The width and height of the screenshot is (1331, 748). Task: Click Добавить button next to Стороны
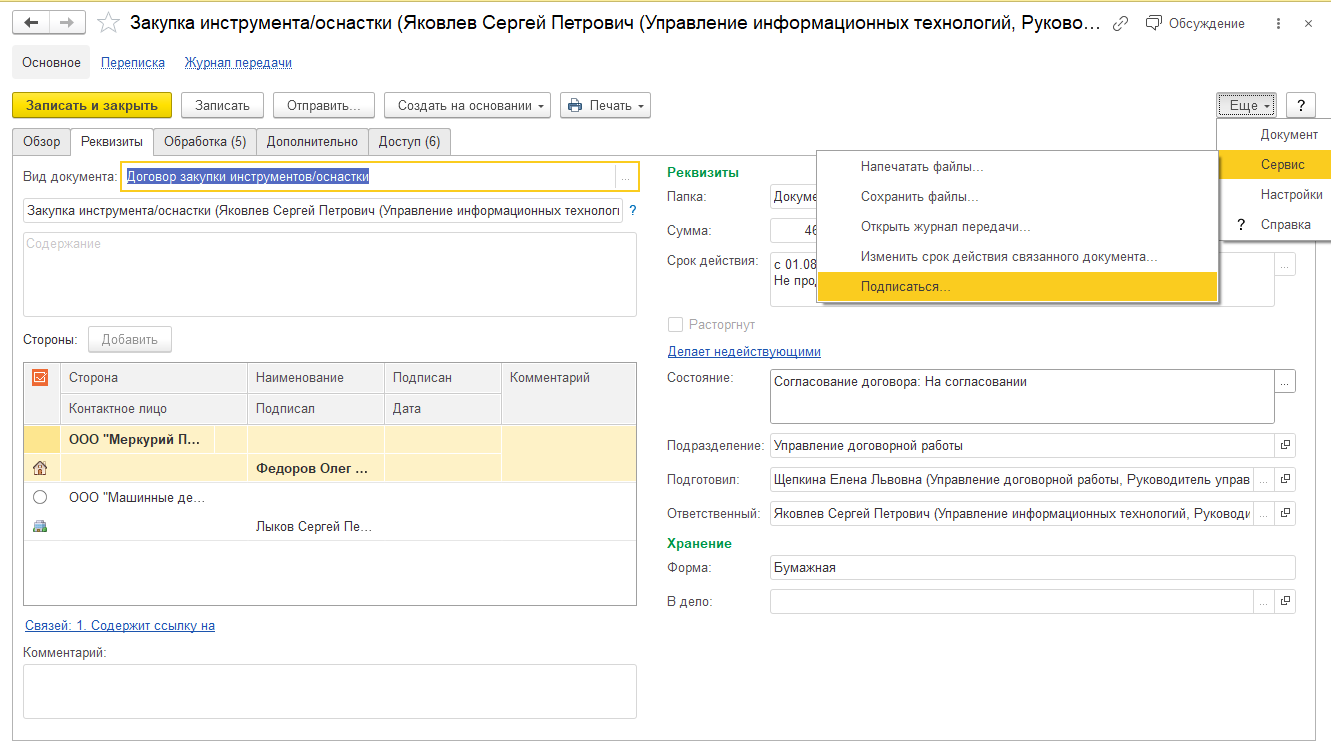(130, 340)
